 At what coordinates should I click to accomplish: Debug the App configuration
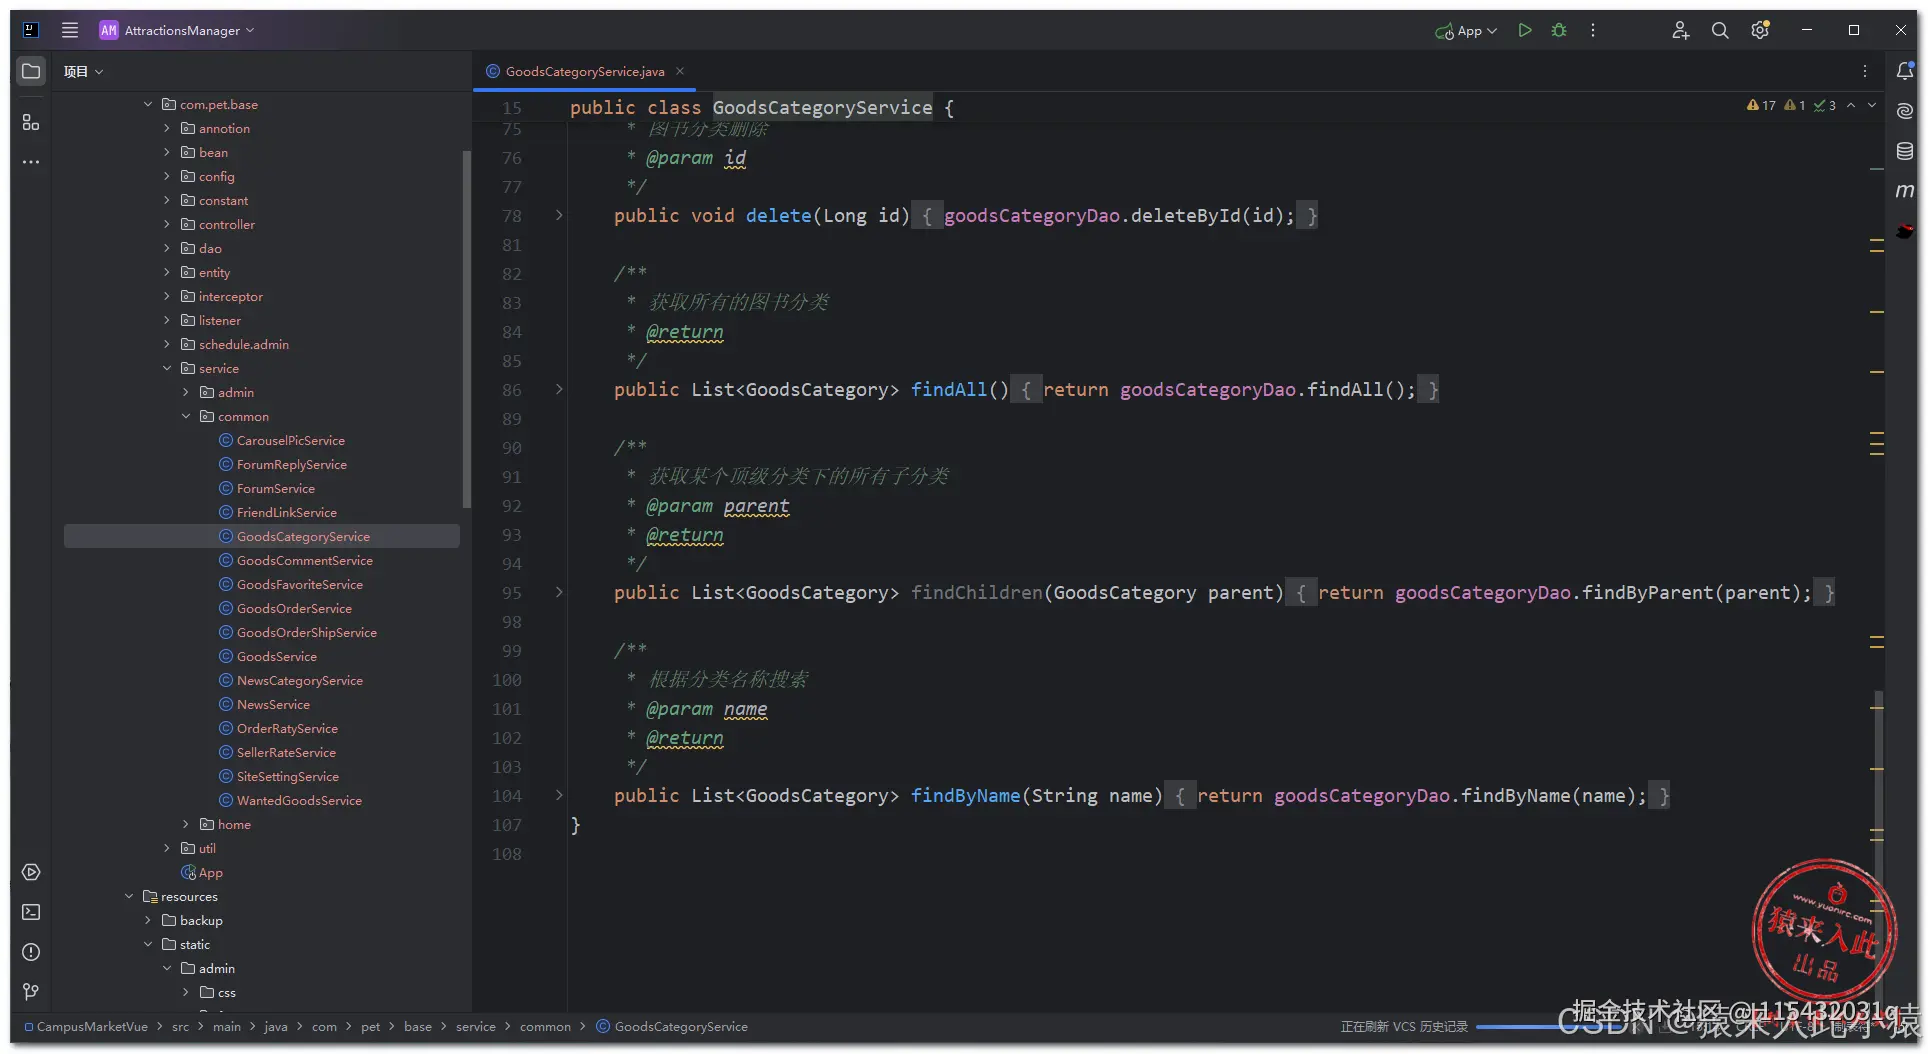(1559, 30)
